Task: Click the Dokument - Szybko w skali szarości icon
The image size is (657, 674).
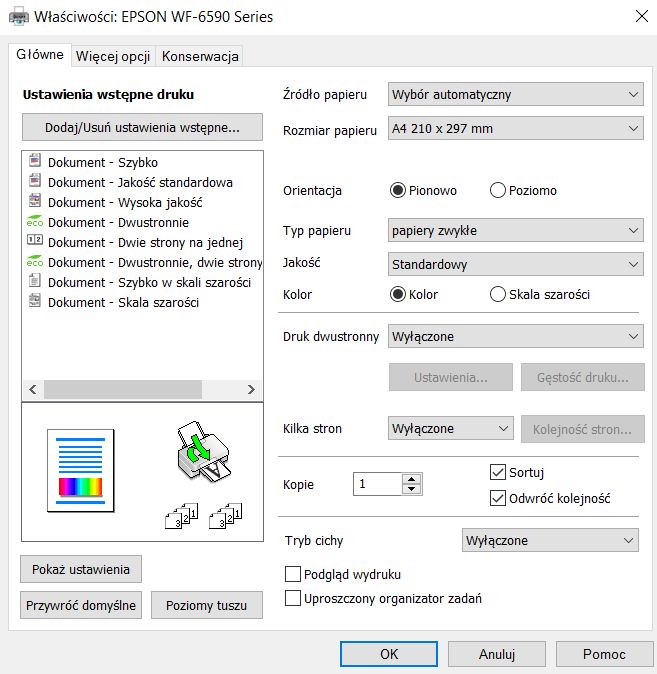Action: tap(35, 280)
